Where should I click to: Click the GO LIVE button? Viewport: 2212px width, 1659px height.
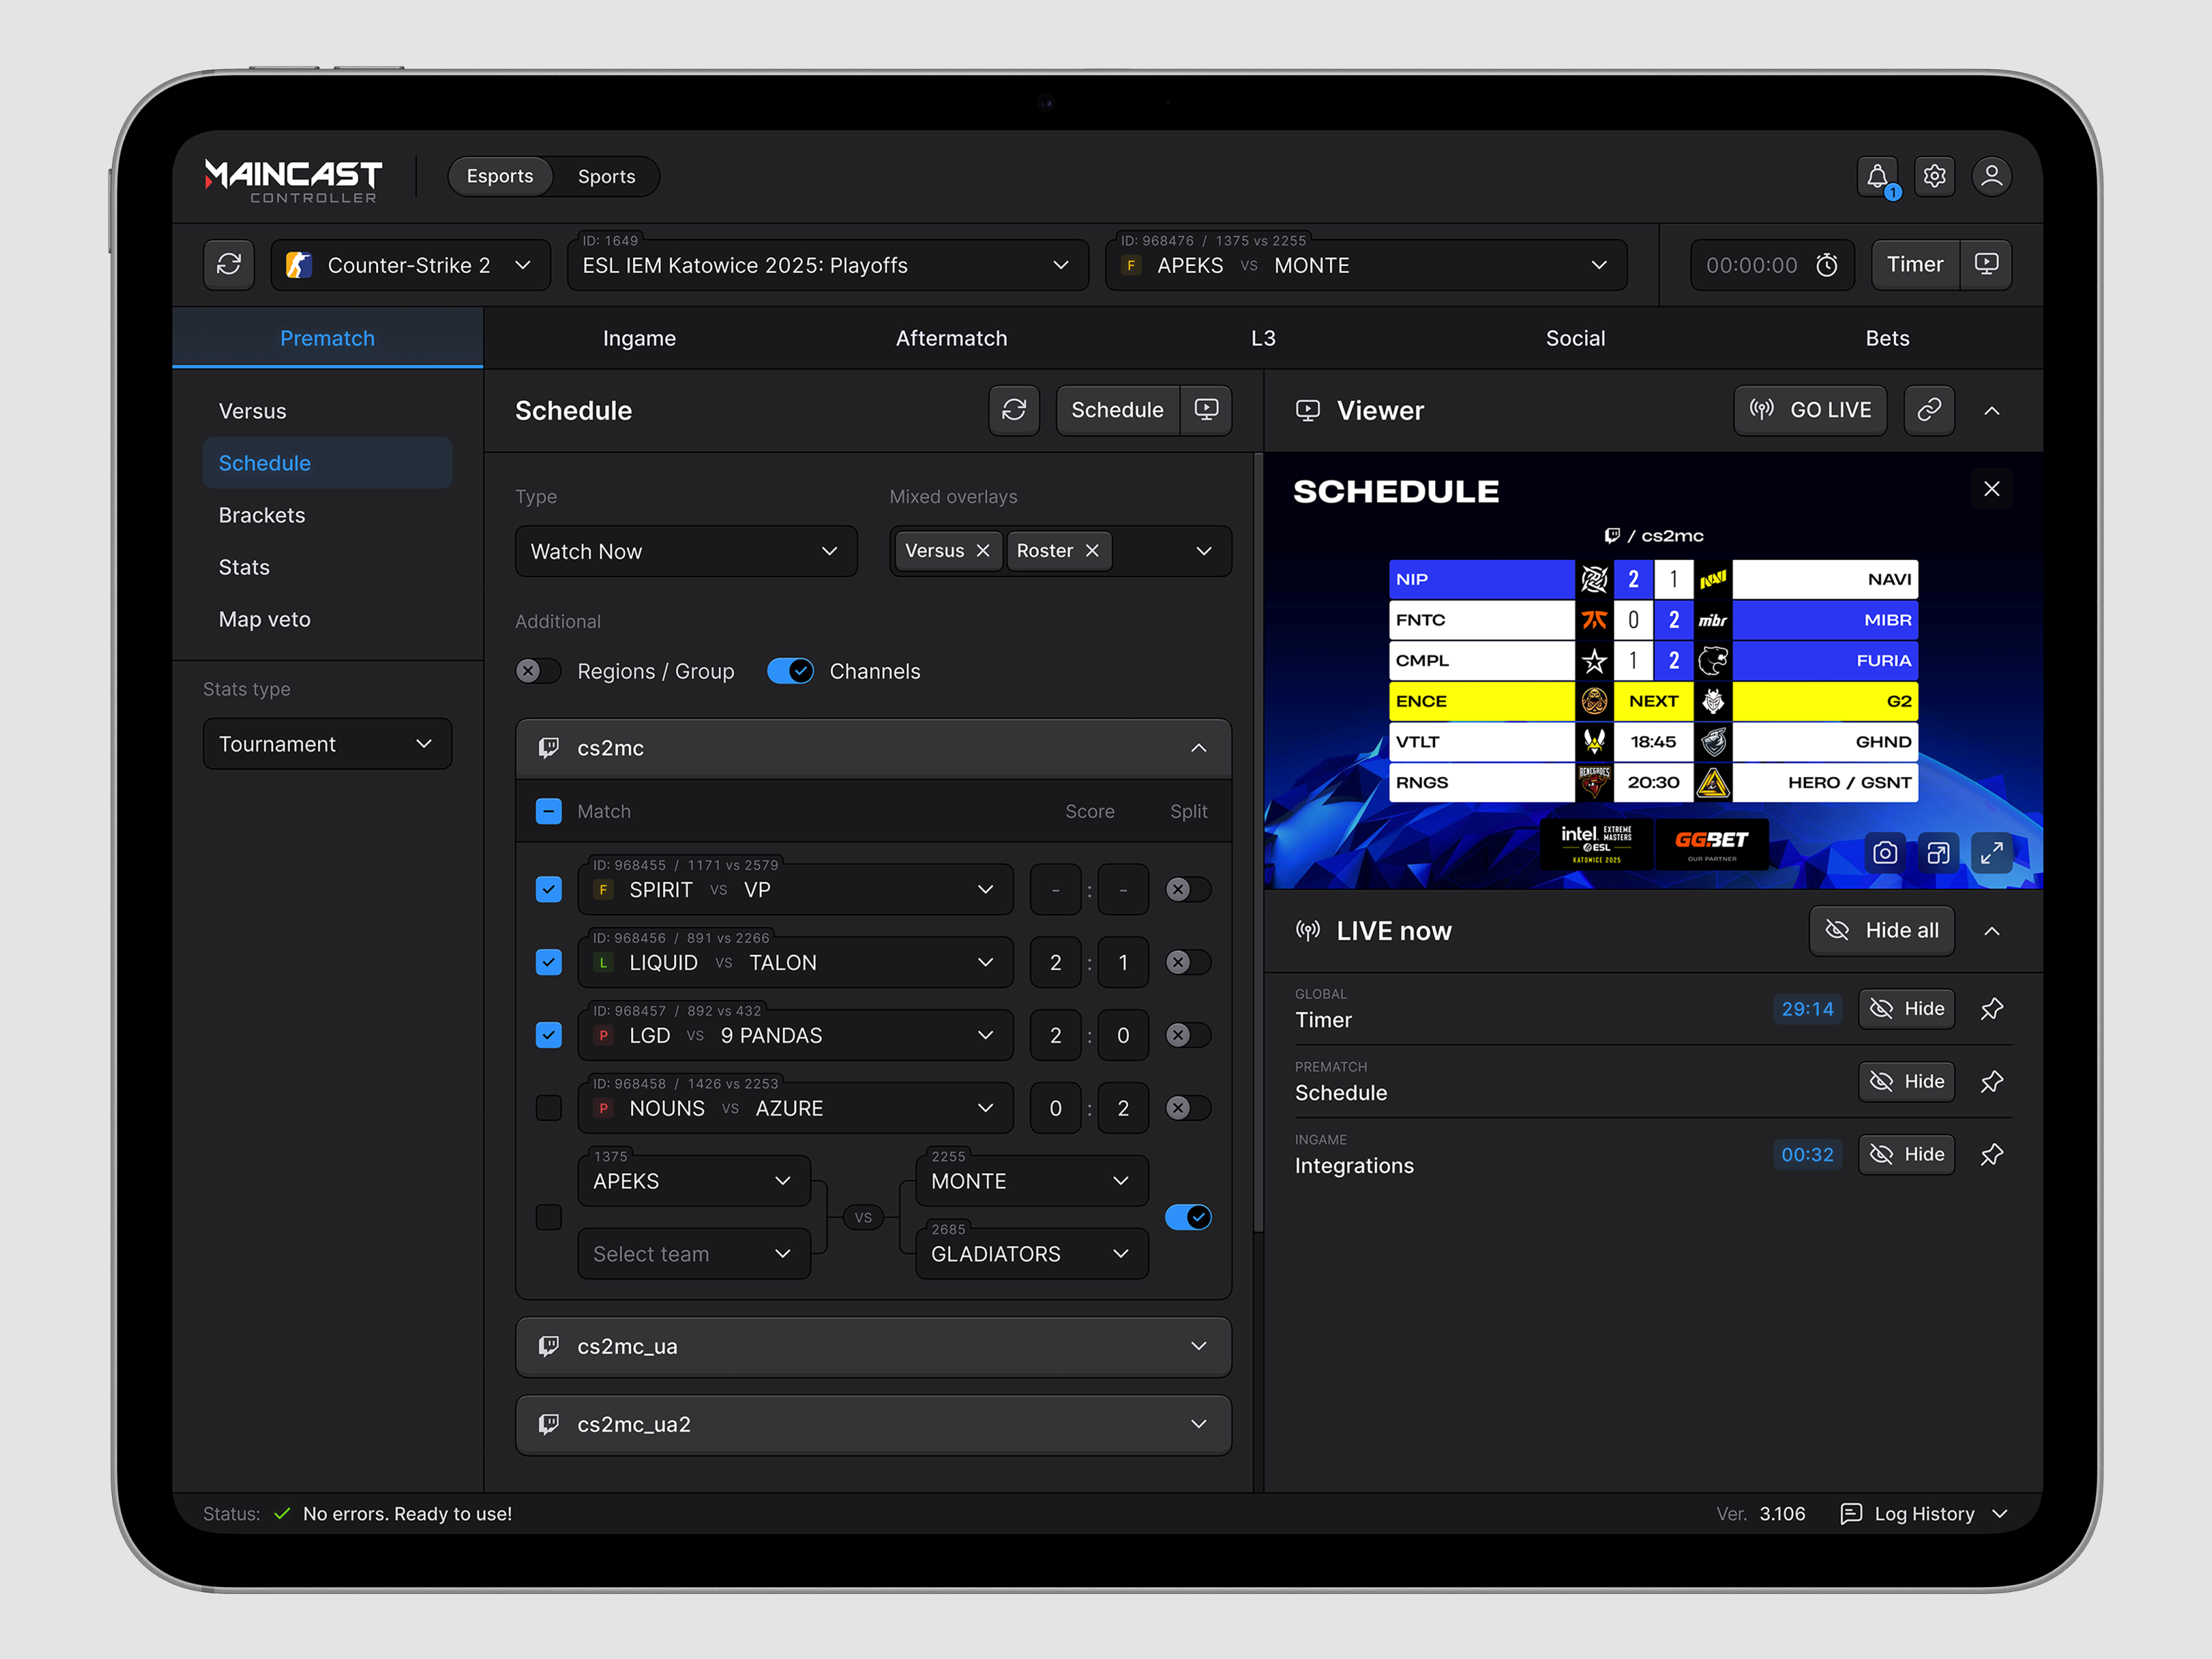[x=1810, y=410]
